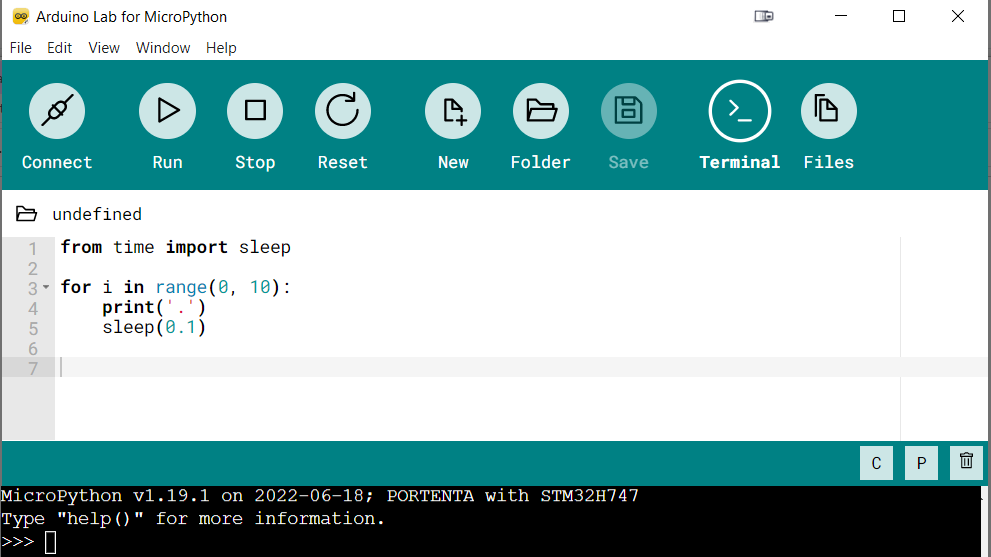Viewport: 991px width, 557px height.
Task: Open the Folder chooser
Action: point(541,111)
